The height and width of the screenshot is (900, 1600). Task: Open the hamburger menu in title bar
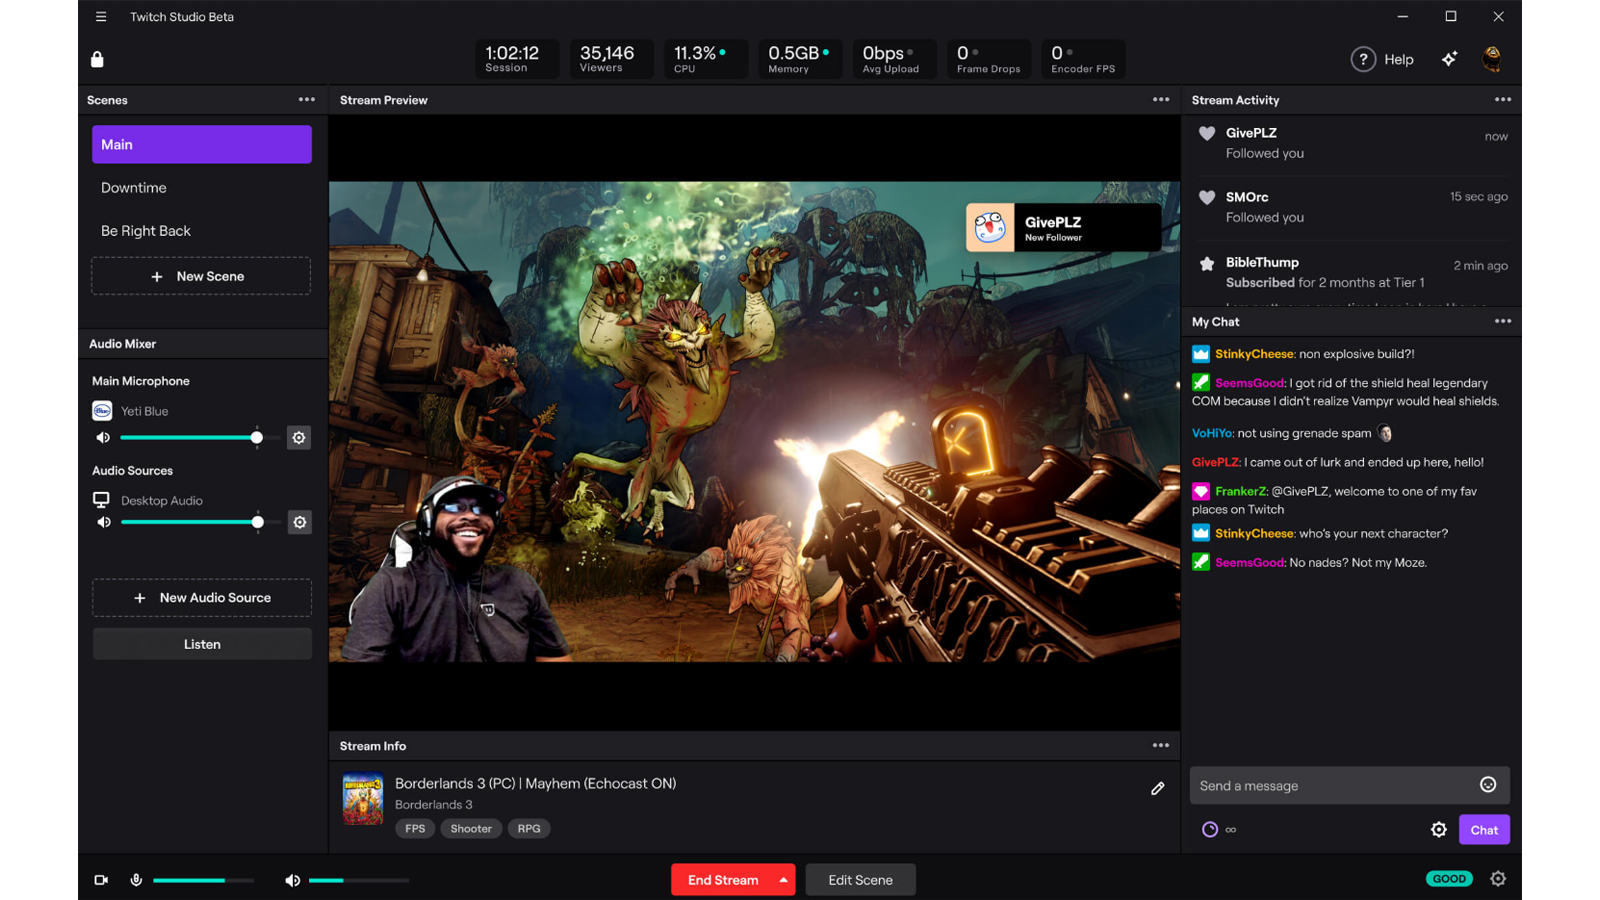coord(101,17)
